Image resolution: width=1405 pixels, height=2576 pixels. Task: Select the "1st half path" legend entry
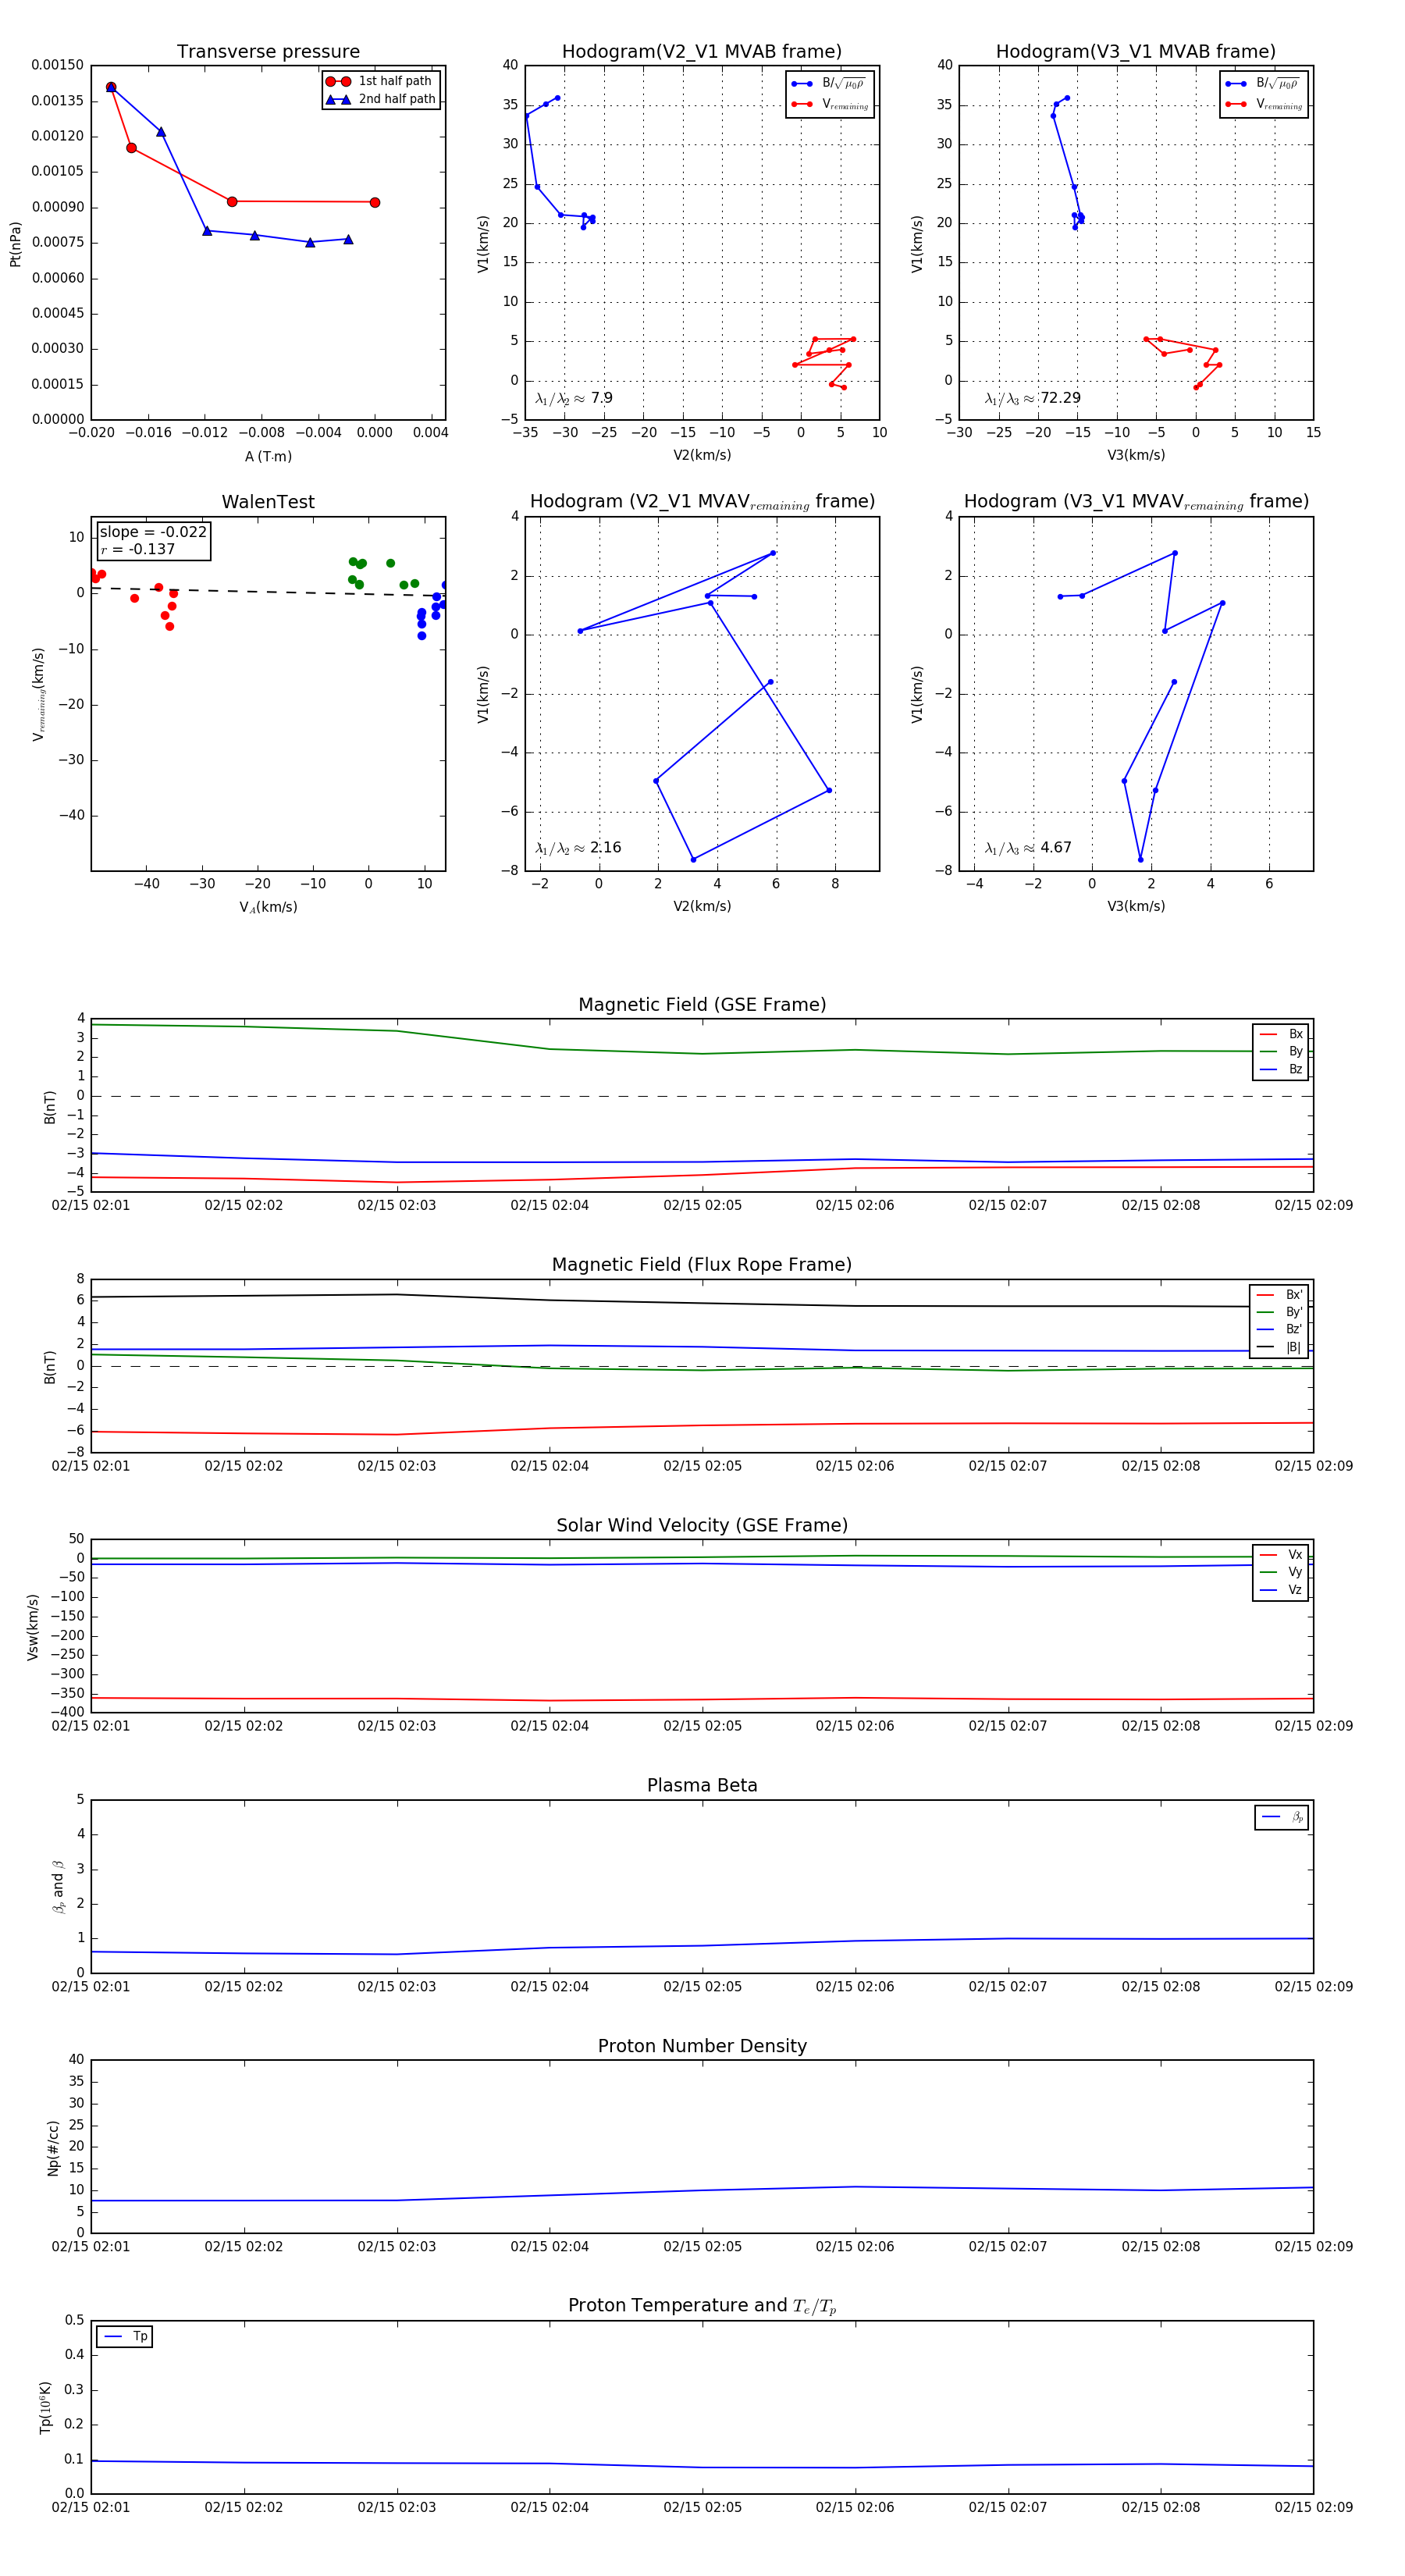coord(380,81)
